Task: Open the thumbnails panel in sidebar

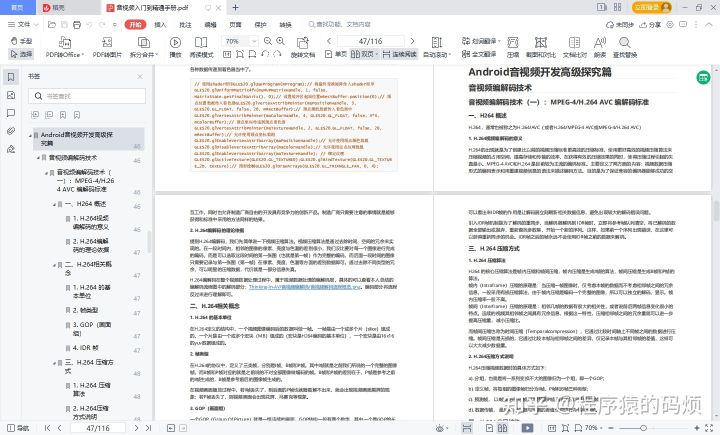Action: 11,95
